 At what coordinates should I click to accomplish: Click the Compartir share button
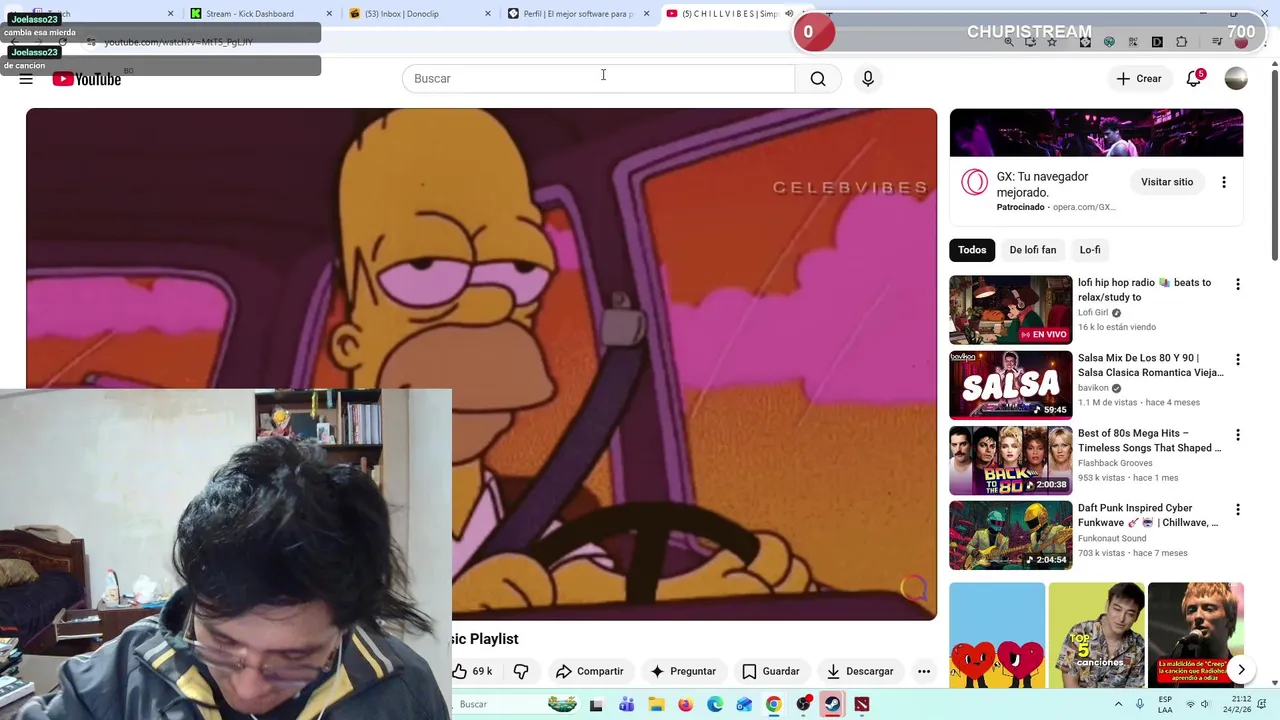(x=590, y=671)
